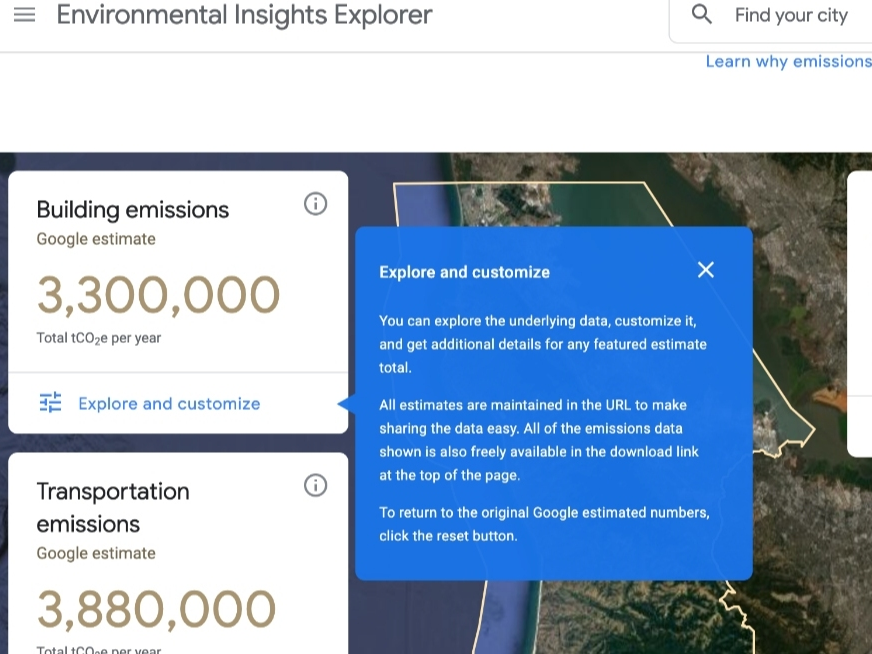The width and height of the screenshot is (872, 654).
Task: Open the hamburger navigation menu
Action: coord(24,15)
